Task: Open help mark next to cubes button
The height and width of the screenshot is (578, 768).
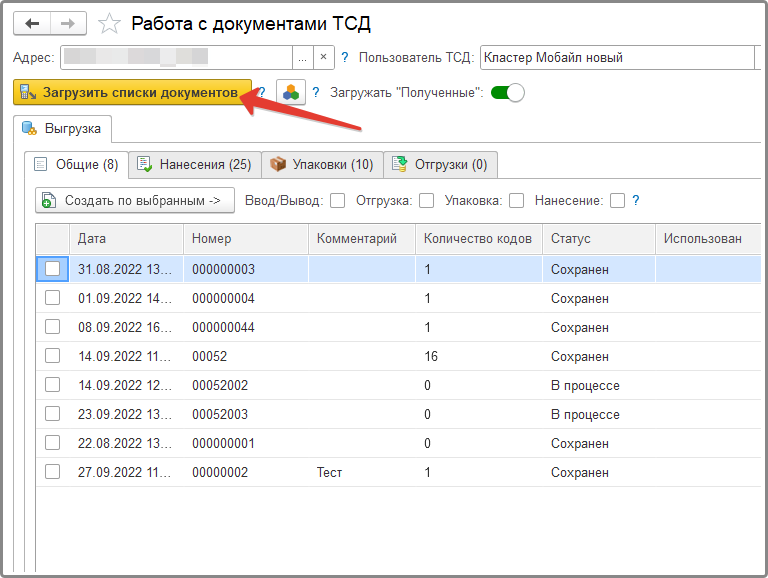Action: coord(316,92)
